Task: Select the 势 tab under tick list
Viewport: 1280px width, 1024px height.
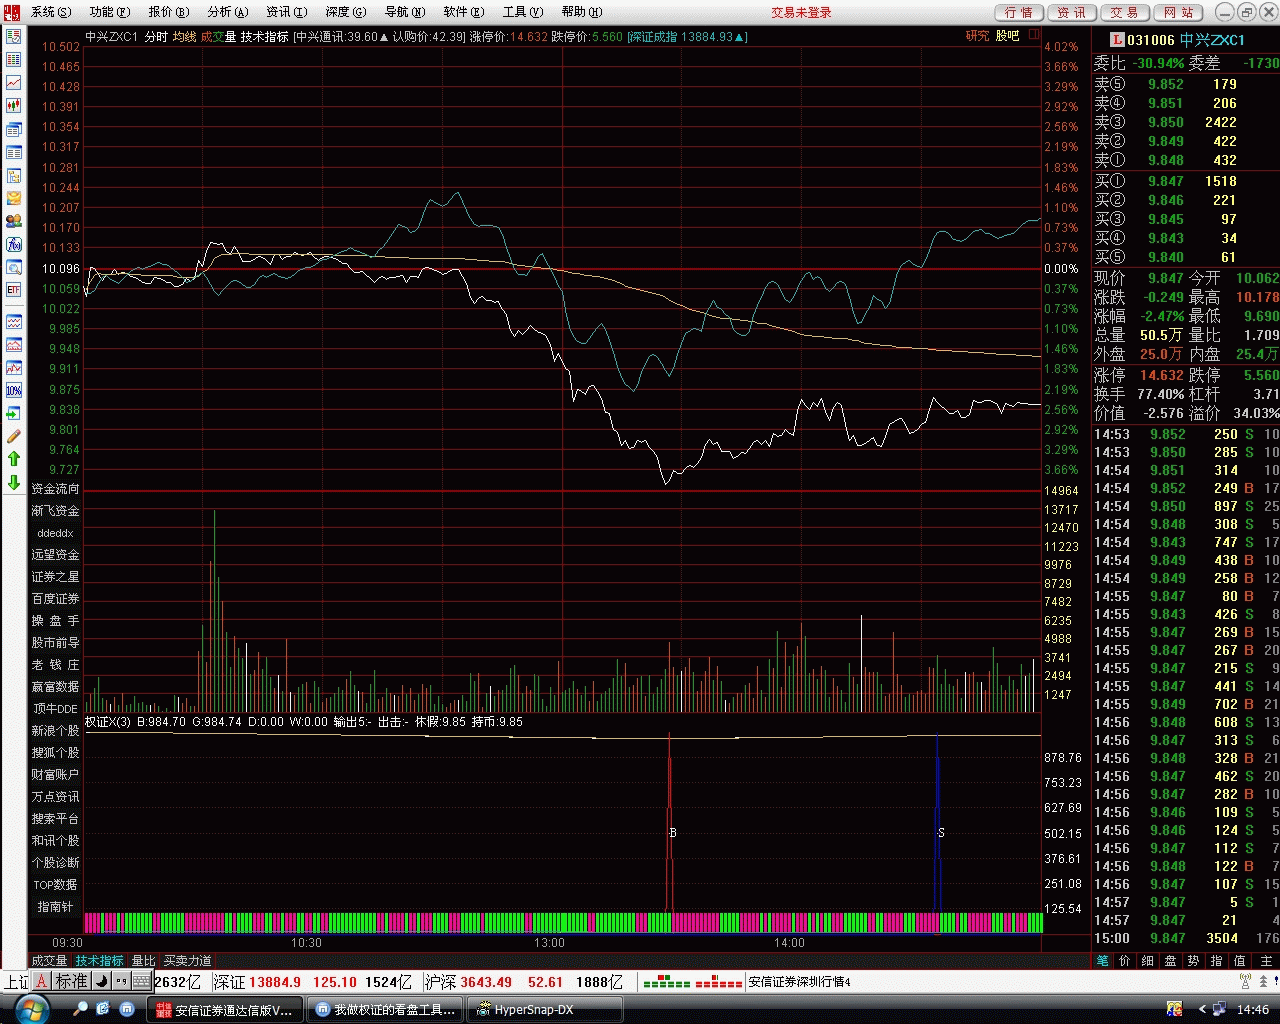Action: 1193,961
